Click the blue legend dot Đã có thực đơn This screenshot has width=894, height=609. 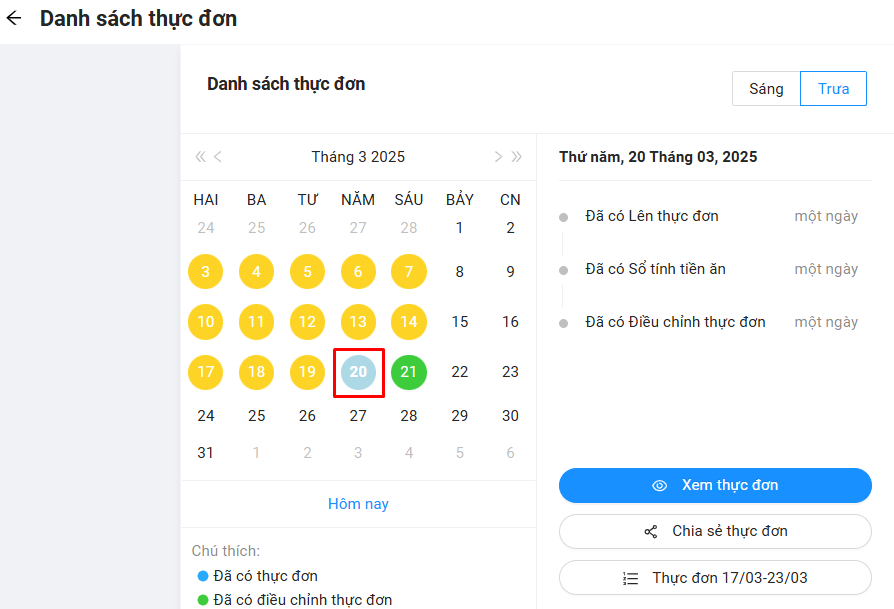[203, 576]
